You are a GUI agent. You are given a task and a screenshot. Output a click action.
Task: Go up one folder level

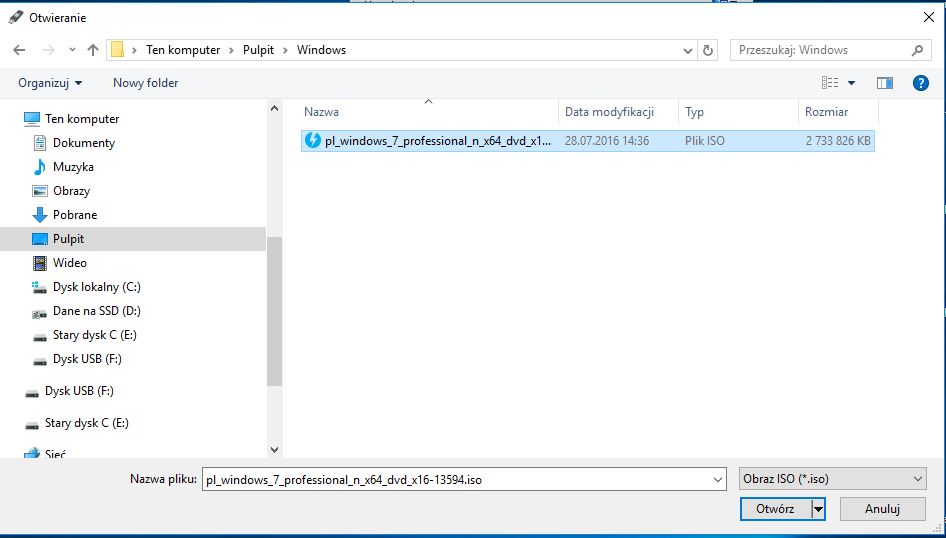point(92,50)
